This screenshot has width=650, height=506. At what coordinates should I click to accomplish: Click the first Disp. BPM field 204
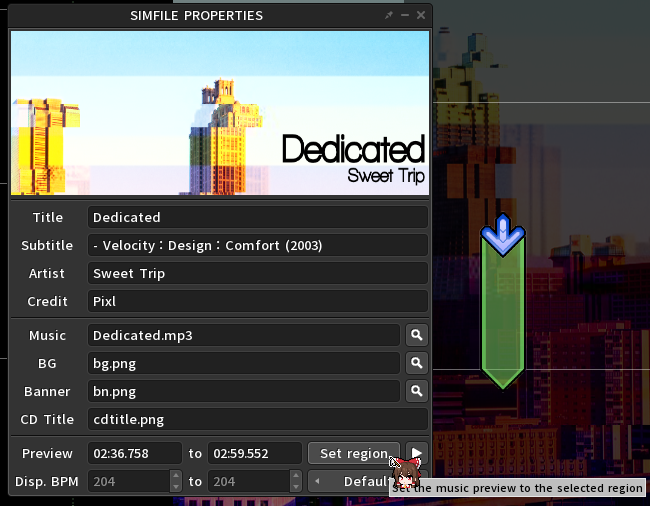tap(129, 481)
